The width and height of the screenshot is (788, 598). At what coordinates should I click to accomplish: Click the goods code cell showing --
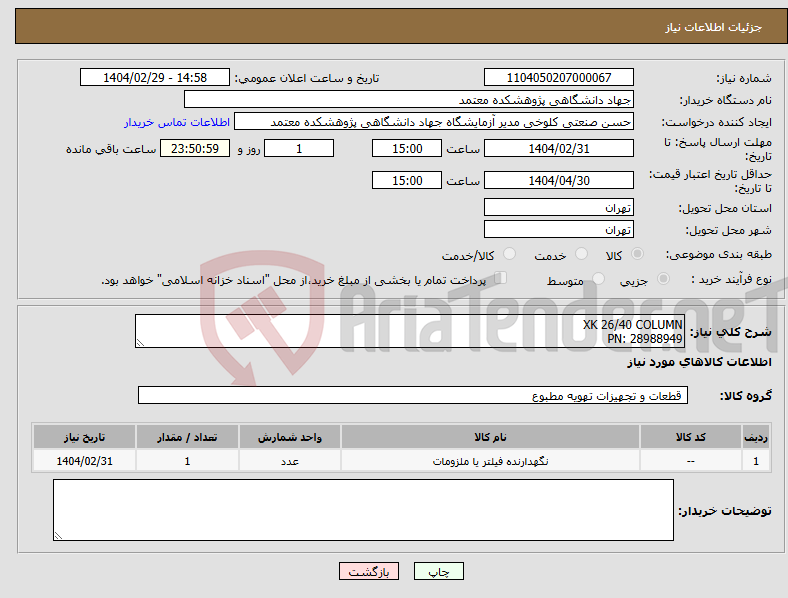point(691,461)
